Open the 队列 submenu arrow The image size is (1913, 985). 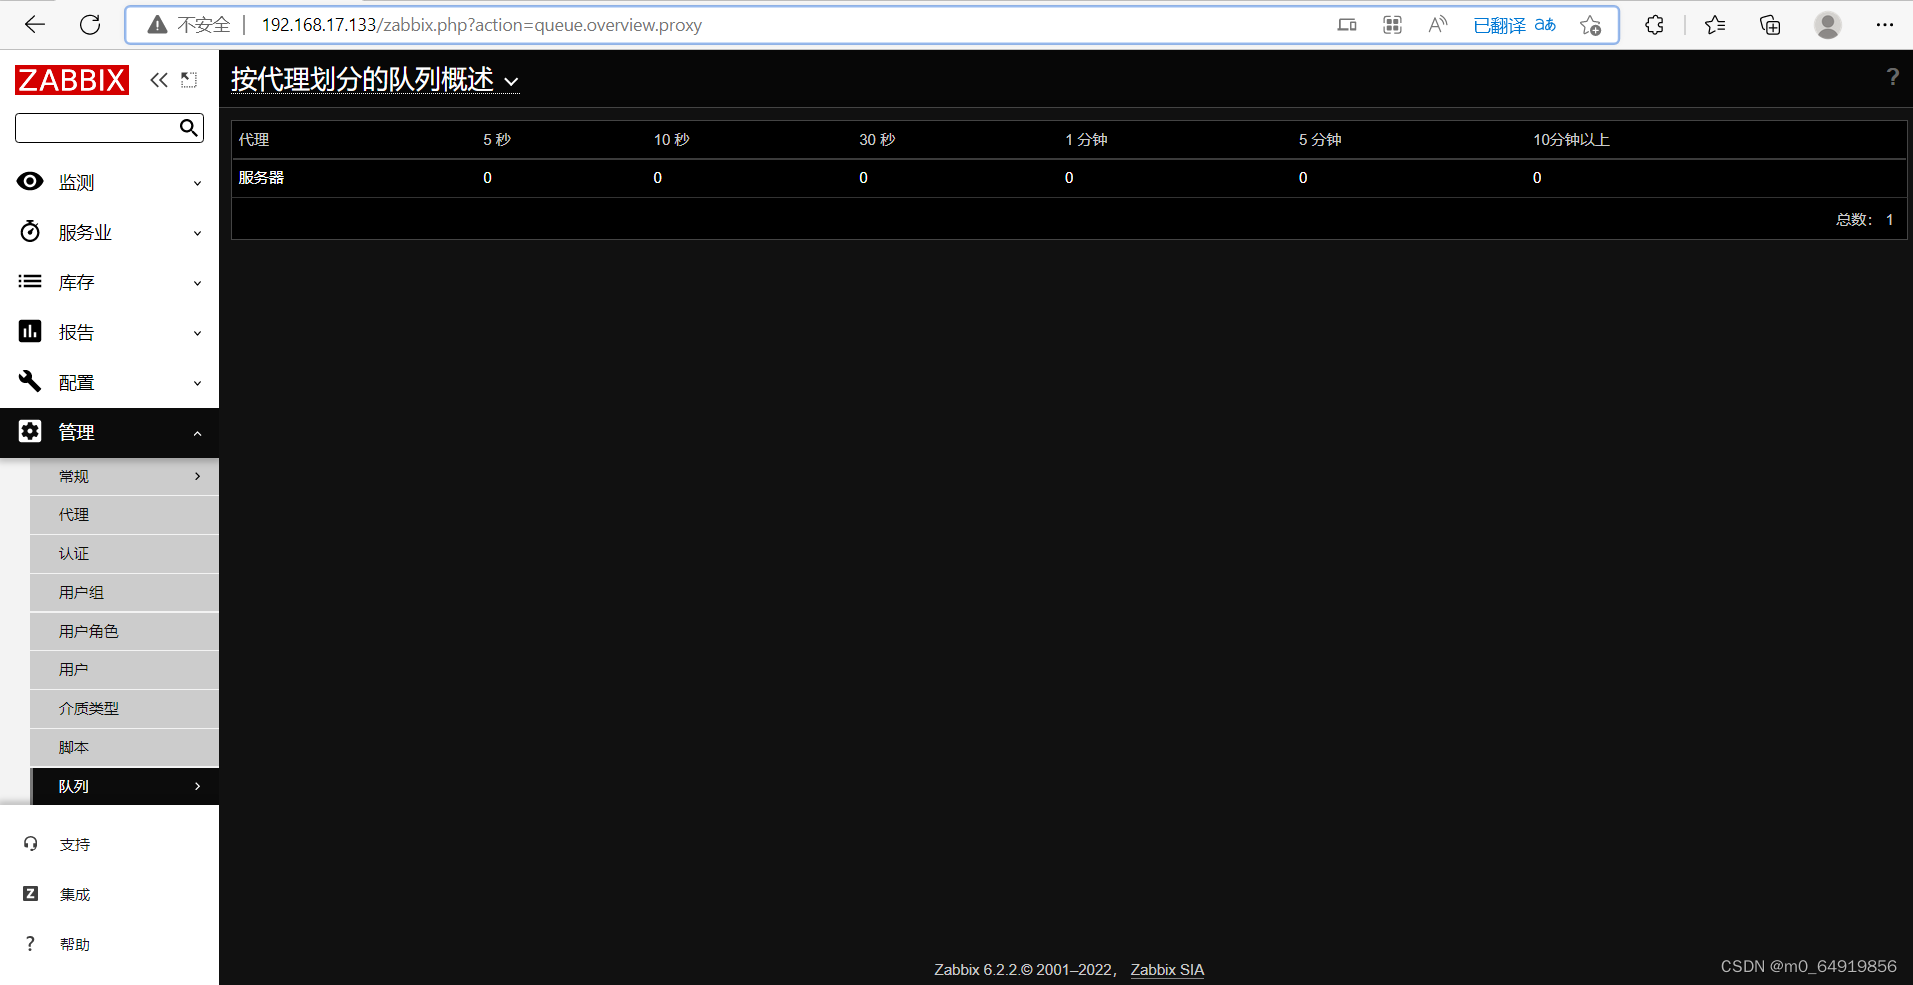tap(197, 786)
